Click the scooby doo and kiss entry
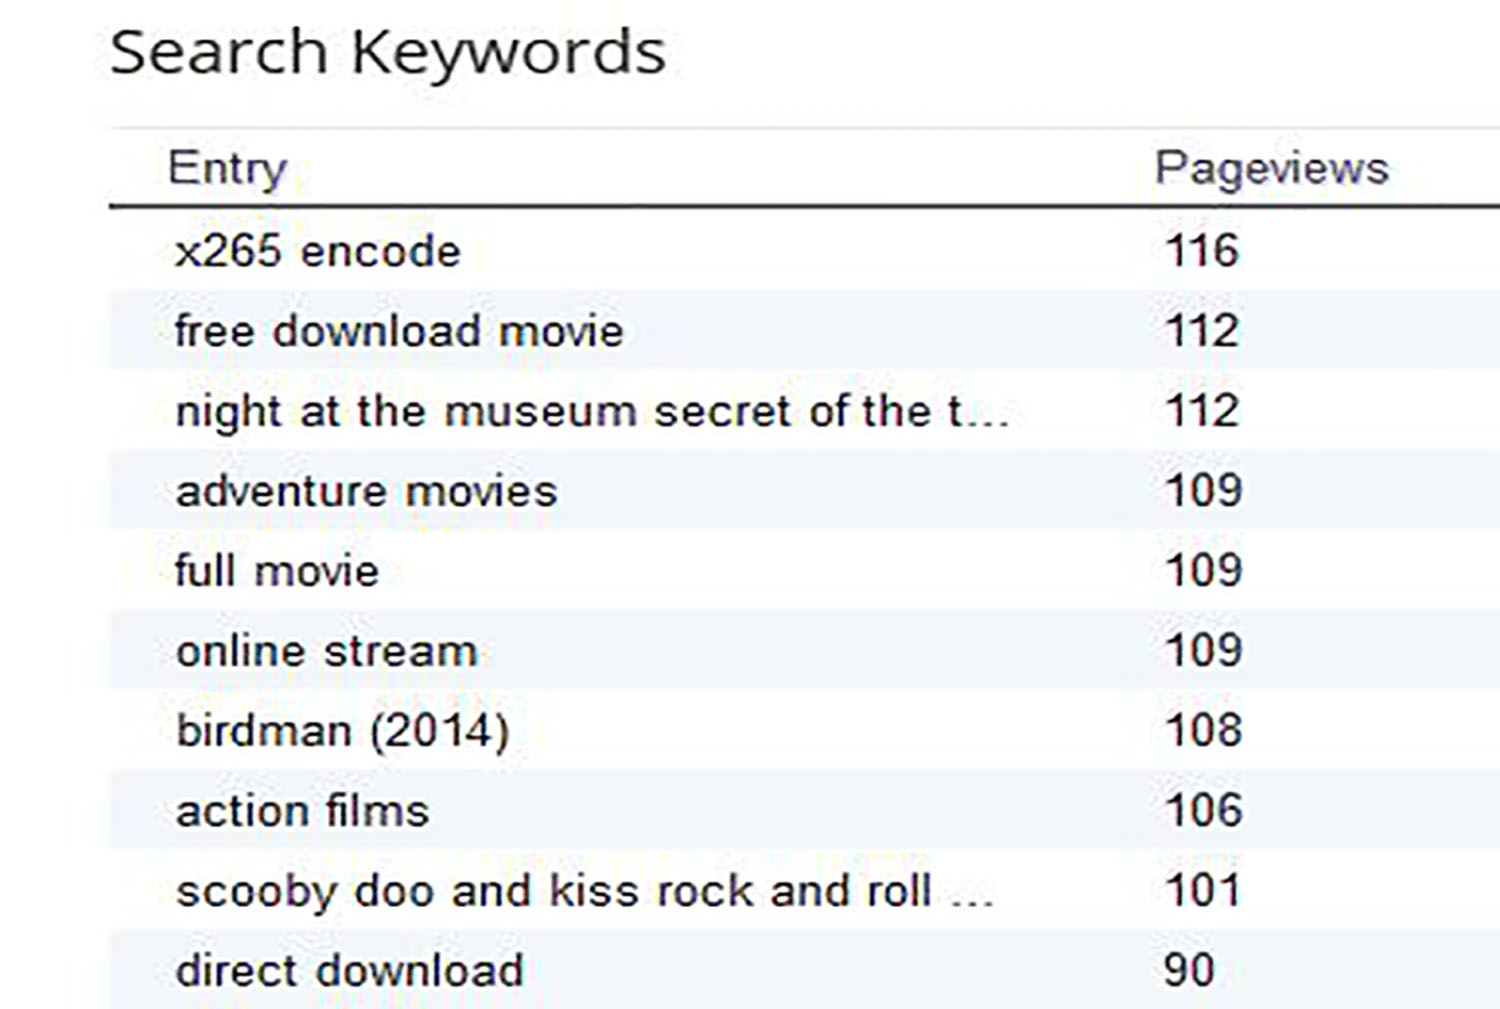1500x1009 pixels. click(584, 891)
